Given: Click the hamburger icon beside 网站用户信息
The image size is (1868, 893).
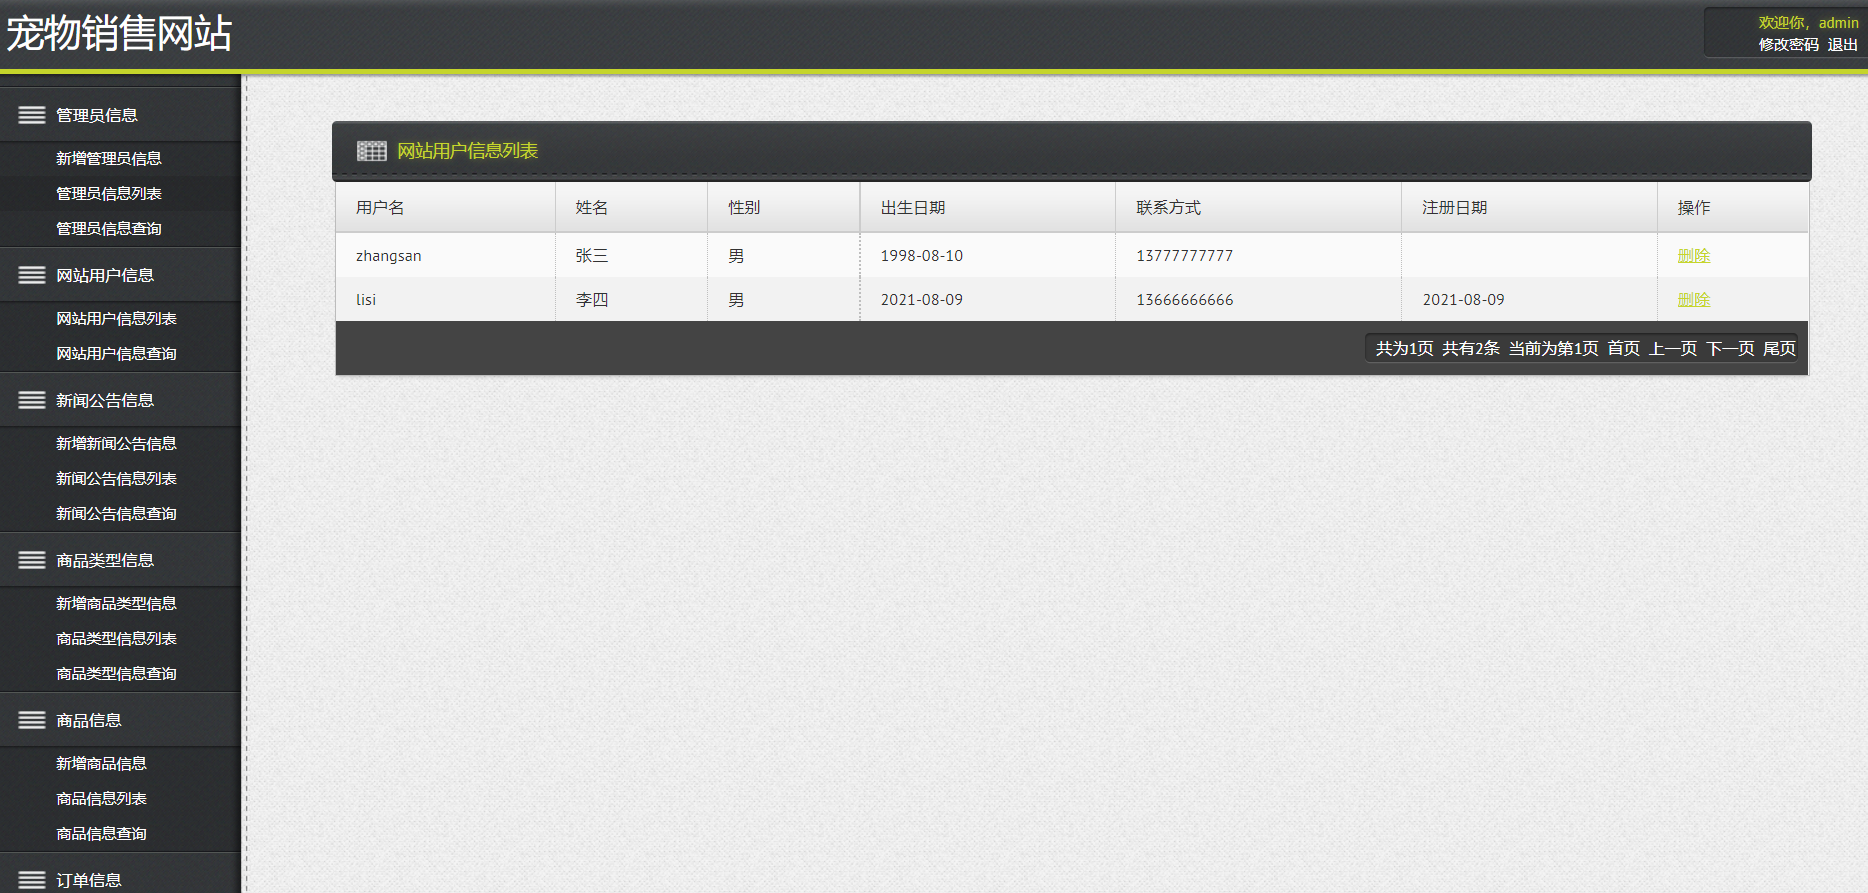Looking at the screenshot, I should [x=32, y=275].
